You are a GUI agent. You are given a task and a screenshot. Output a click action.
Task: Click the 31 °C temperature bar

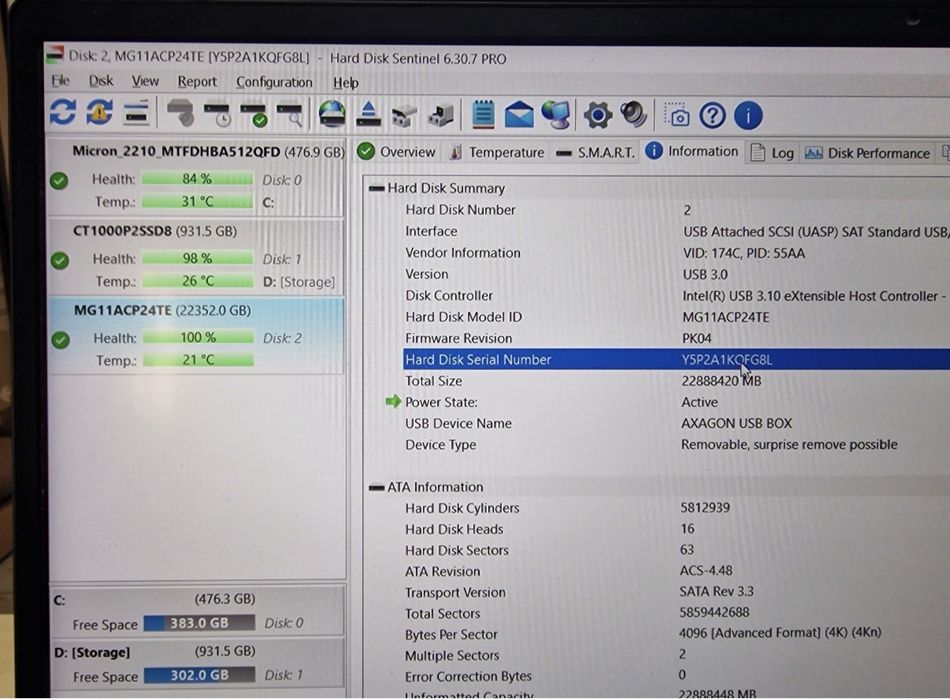pyautogui.click(x=198, y=201)
